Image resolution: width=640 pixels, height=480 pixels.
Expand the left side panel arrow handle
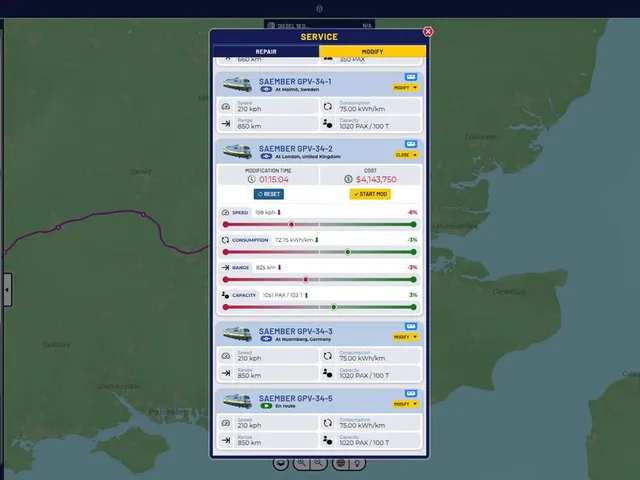coord(7,290)
